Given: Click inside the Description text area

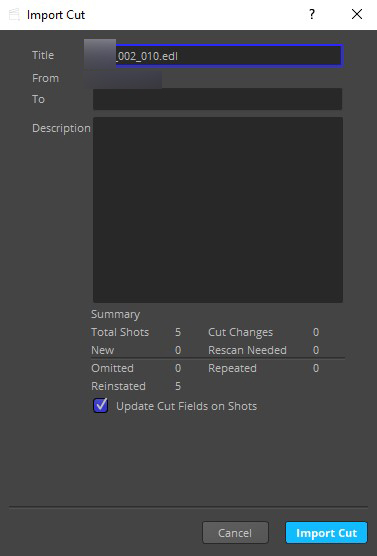Looking at the screenshot, I should click(x=218, y=210).
